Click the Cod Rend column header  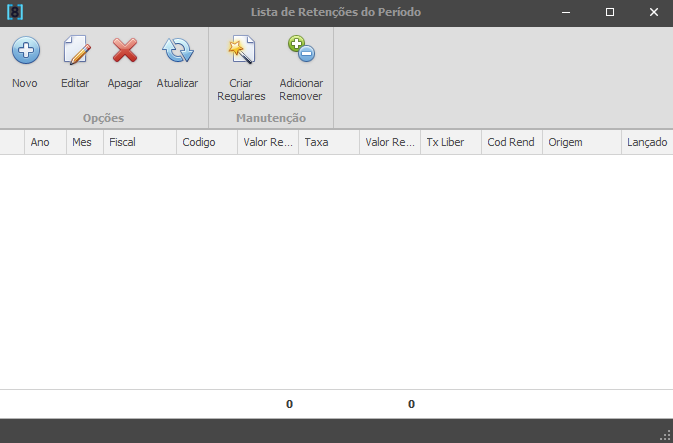510,143
